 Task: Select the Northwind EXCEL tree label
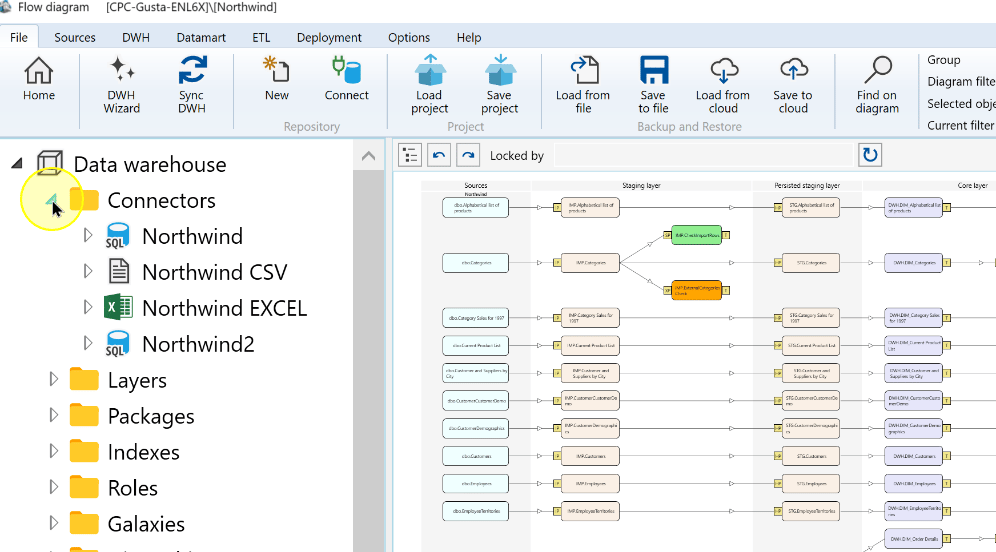[x=224, y=307]
